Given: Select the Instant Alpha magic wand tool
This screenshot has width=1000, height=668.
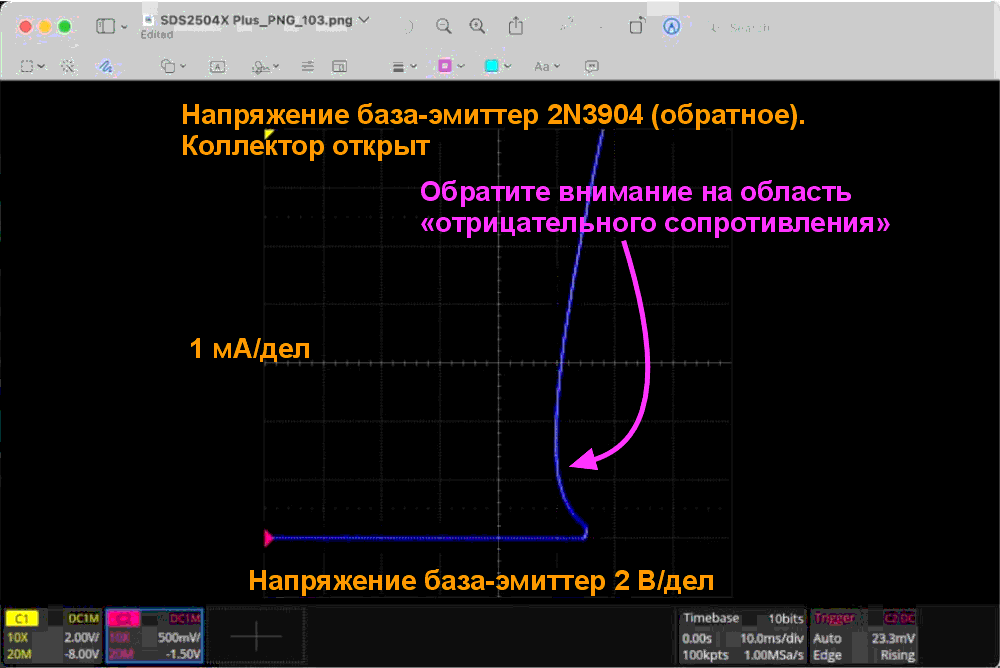Looking at the screenshot, I should [x=68, y=66].
